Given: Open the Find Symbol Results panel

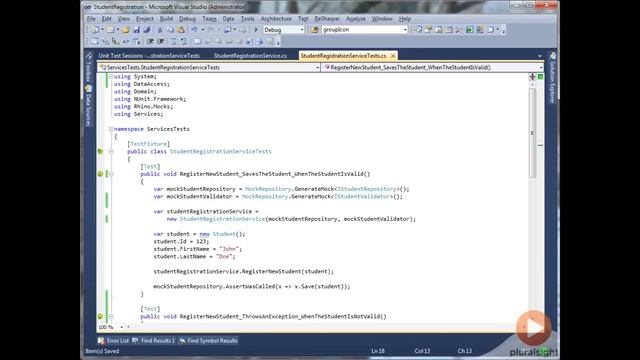Looking at the screenshot, I should pos(209,341).
